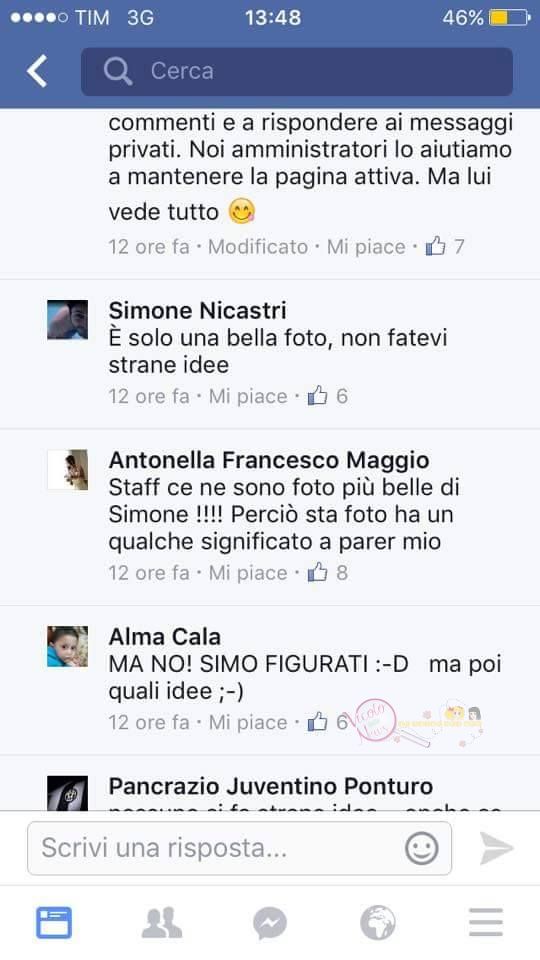Screen dimensions: 540x960
Task: Open Simone Nicastri's profile name
Action: 197,310
